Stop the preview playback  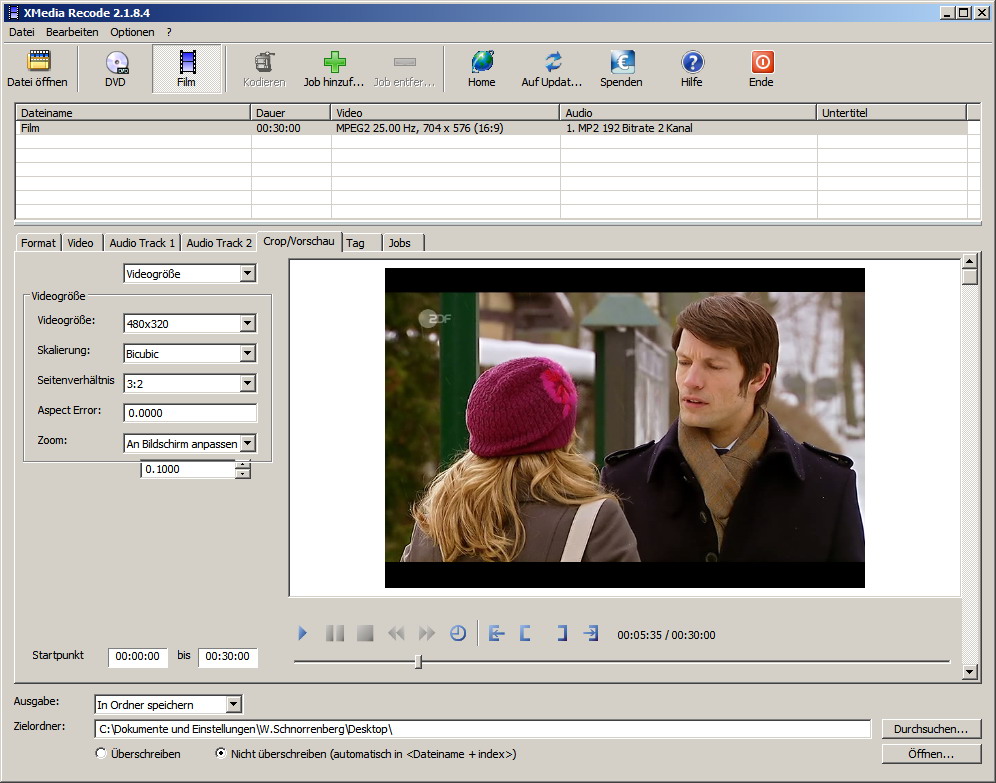pyautogui.click(x=365, y=633)
